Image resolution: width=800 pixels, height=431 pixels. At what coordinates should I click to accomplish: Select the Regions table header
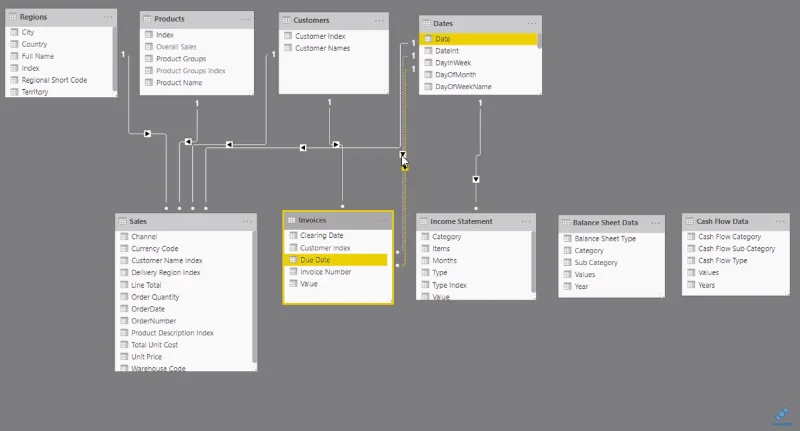(61, 17)
